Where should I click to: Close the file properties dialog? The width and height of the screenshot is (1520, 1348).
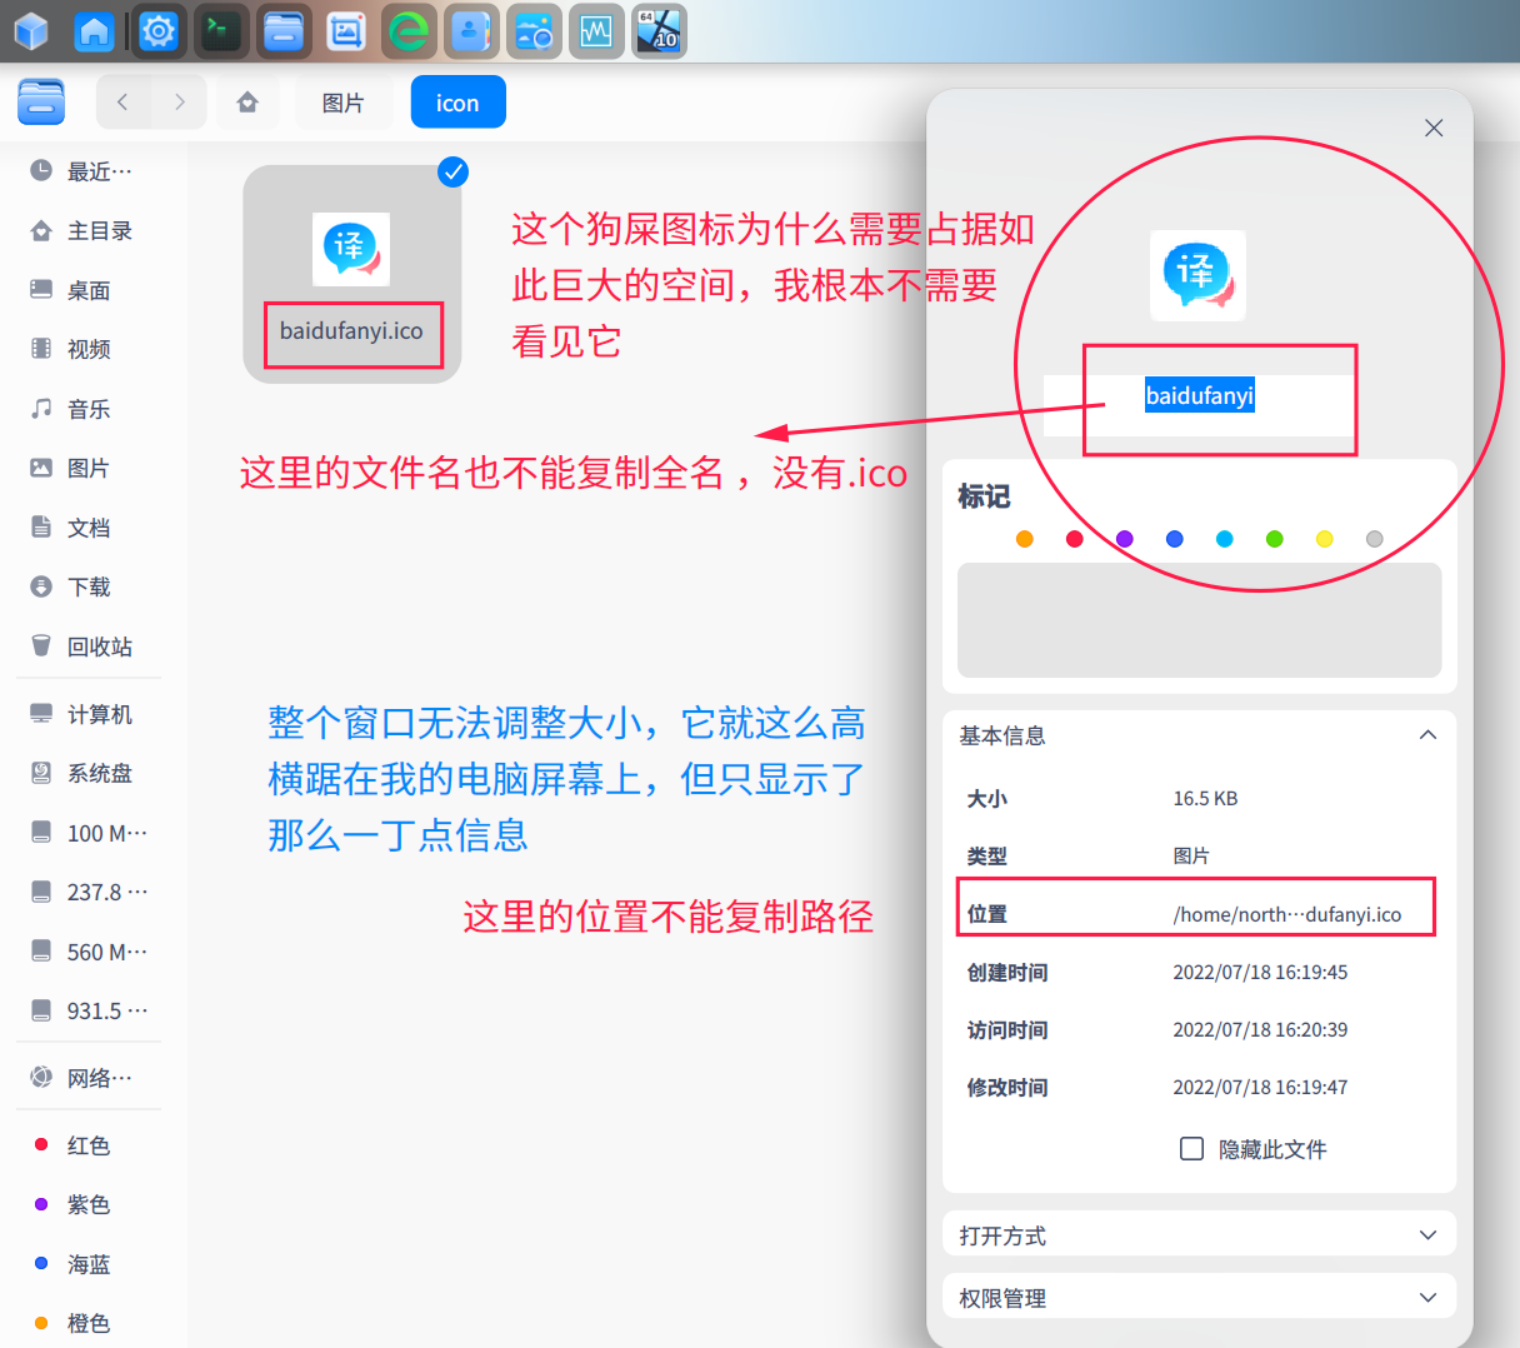coord(1434,128)
